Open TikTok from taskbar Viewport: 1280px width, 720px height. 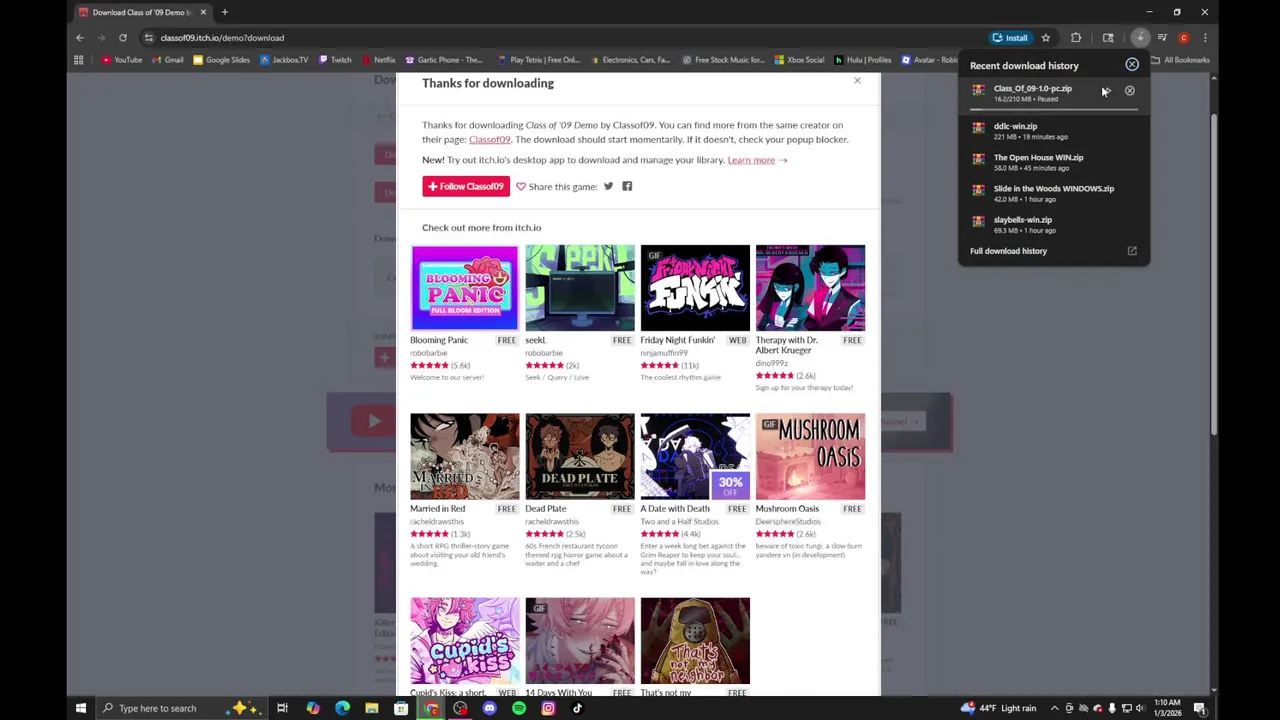click(577, 708)
